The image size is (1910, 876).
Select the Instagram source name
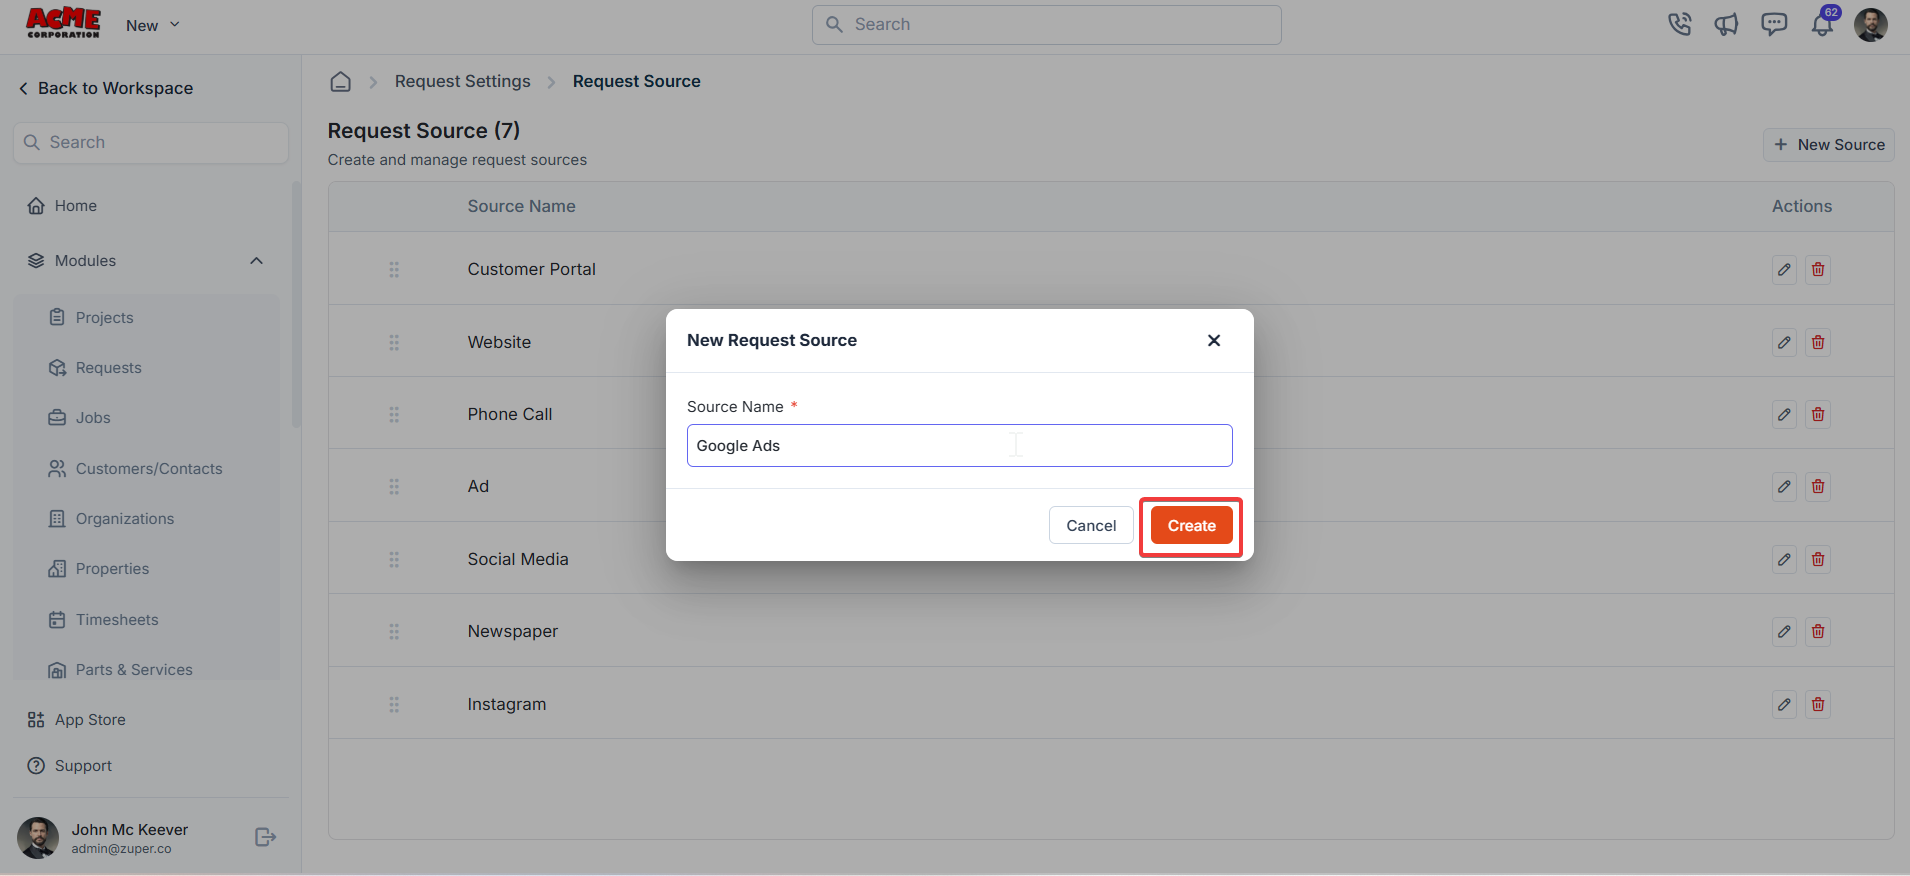tap(507, 705)
